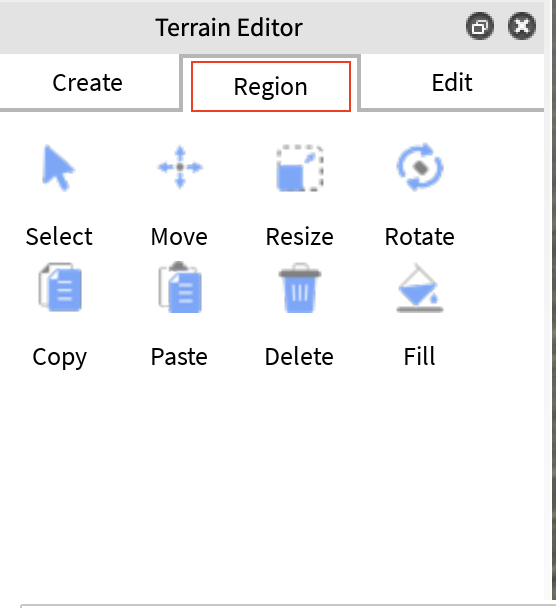
Task: Click the "Delete" text label
Action: (299, 356)
